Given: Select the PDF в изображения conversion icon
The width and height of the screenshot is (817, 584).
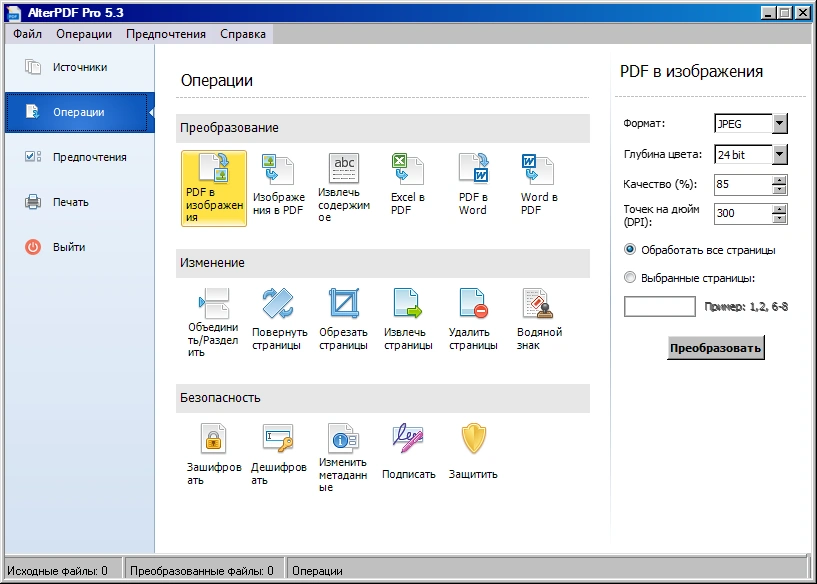Looking at the screenshot, I should [214, 188].
